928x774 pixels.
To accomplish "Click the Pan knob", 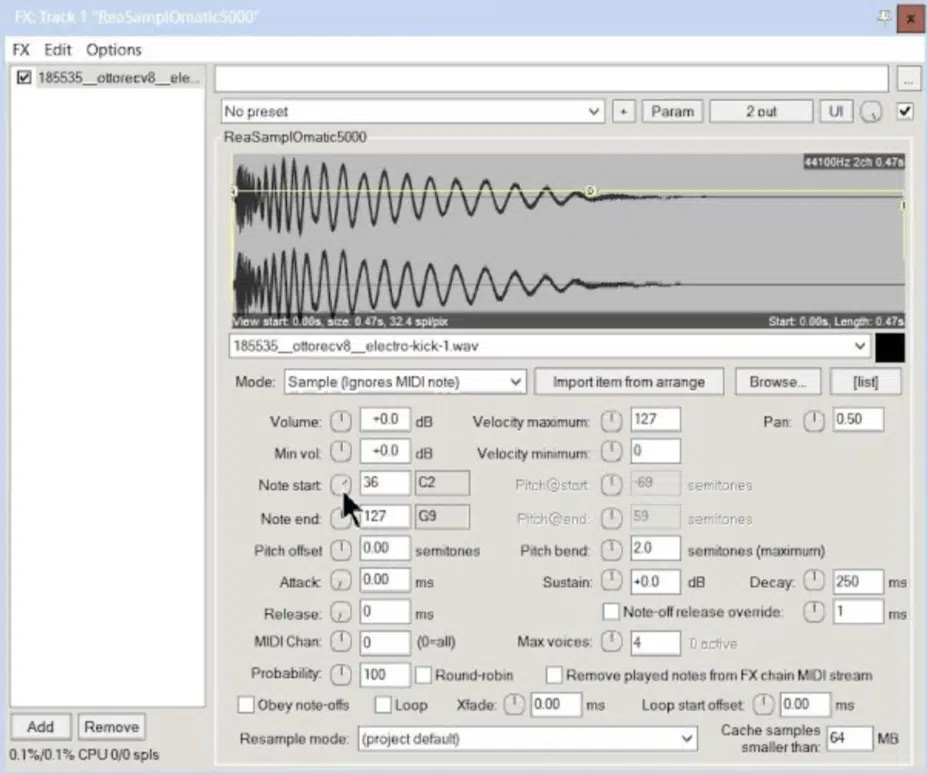I will pyautogui.click(x=814, y=421).
